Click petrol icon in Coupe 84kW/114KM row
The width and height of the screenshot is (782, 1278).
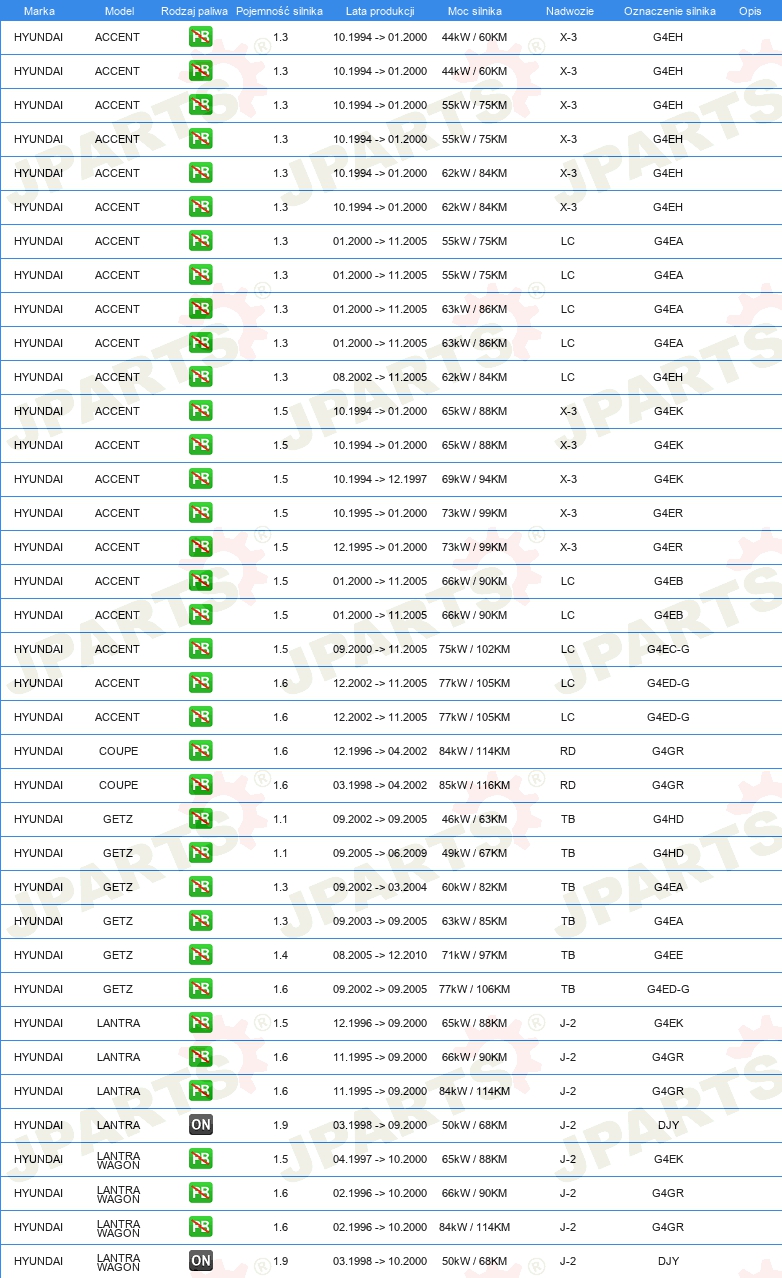point(201,751)
